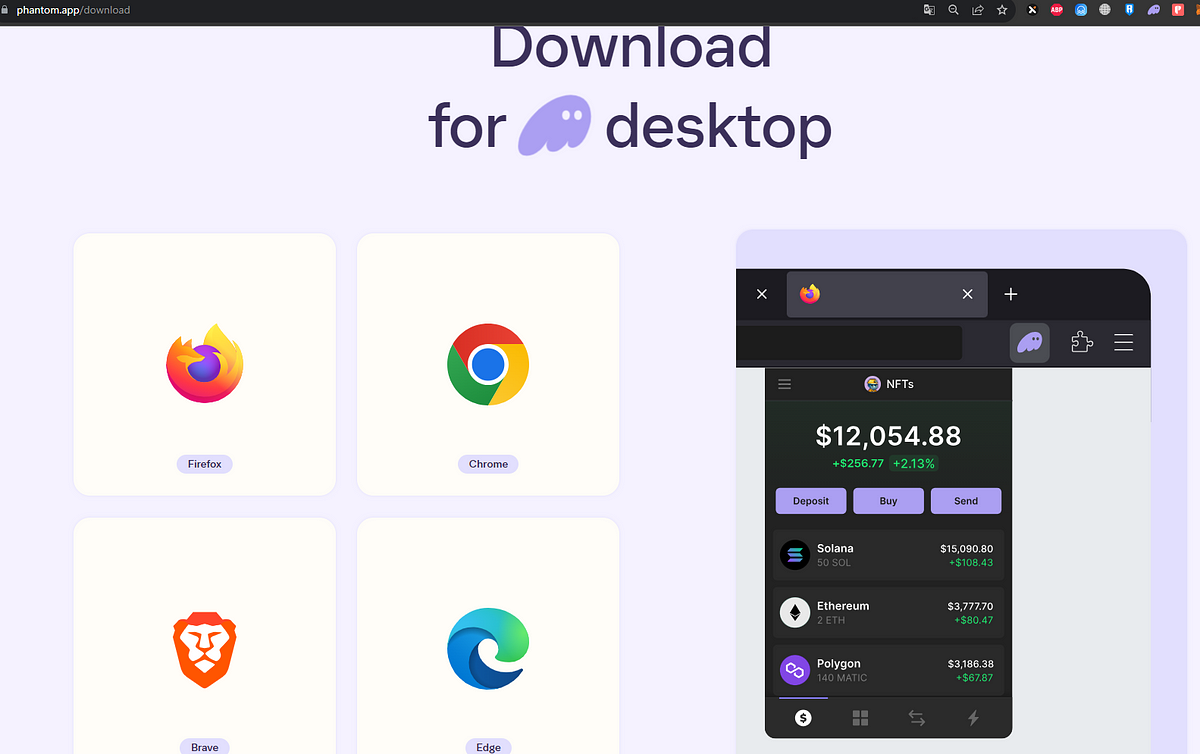This screenshot has height=754, width=1200.
Task: Click the Deposit button in wallet
Action: point(811,501)
